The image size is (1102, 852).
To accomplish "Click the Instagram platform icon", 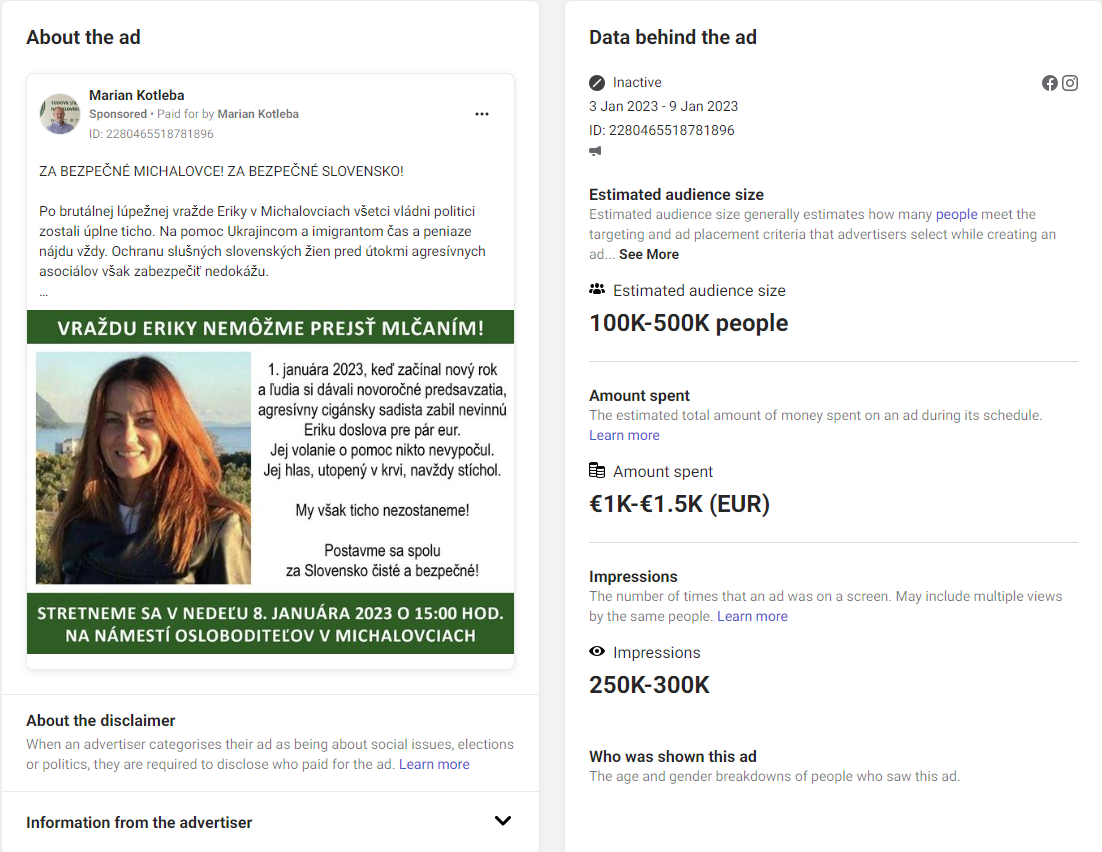I will tap(1070, 83).
